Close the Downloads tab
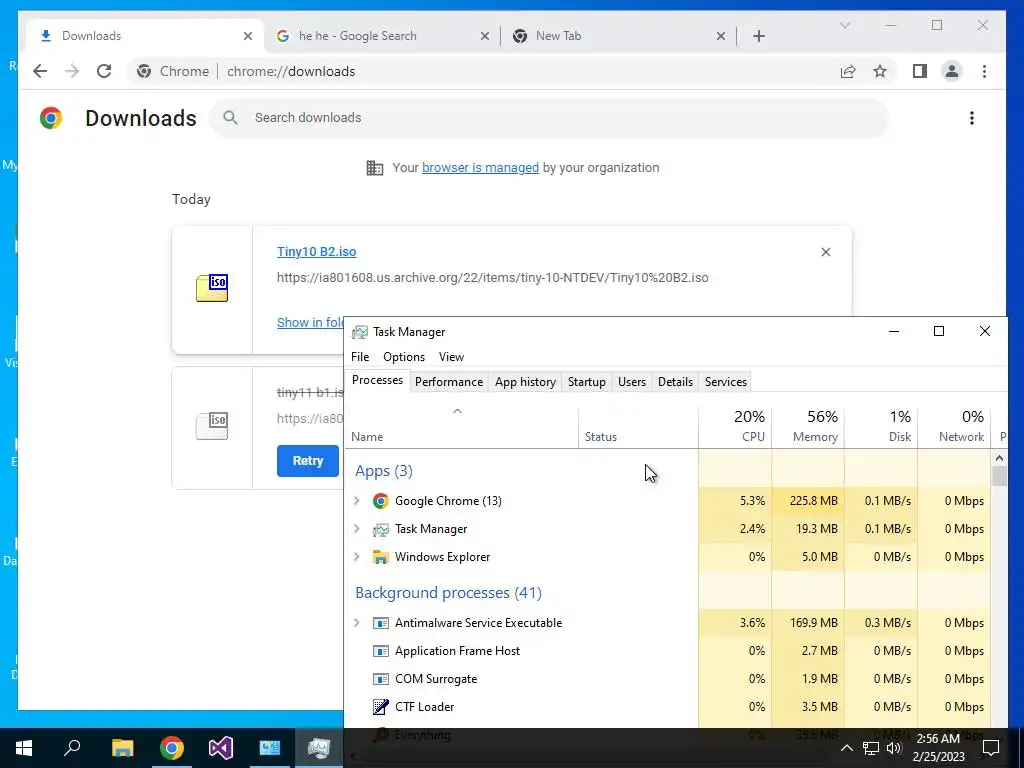1024x768 pixels. (248, 36)
